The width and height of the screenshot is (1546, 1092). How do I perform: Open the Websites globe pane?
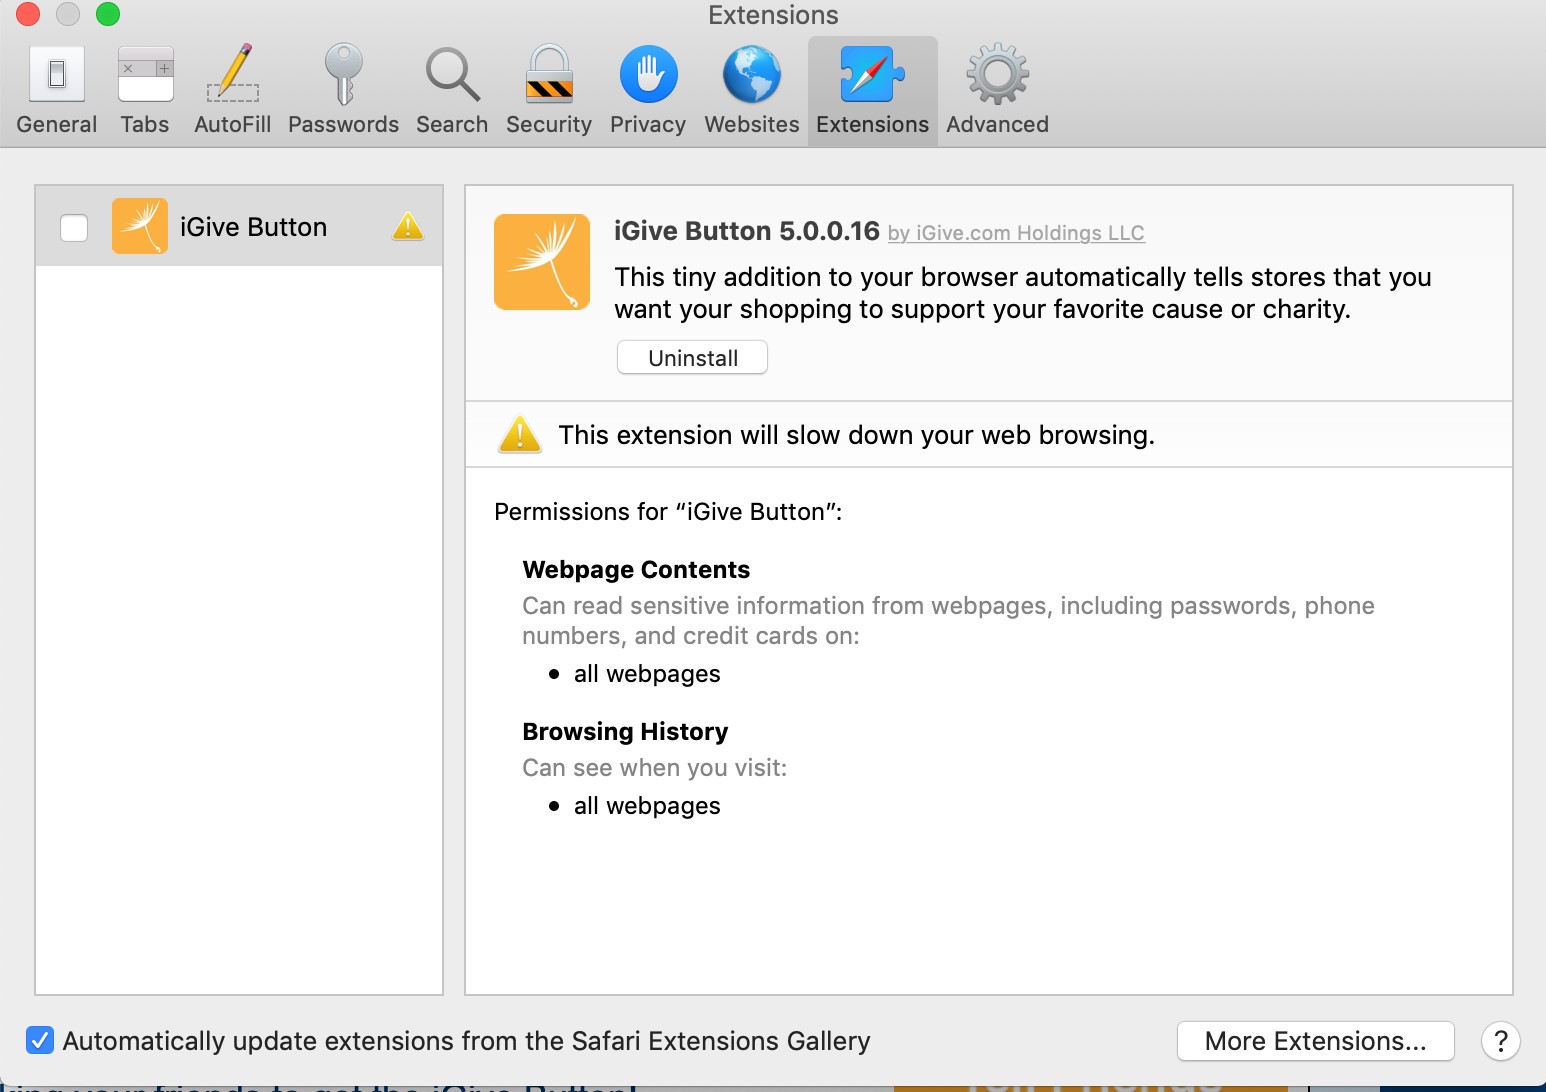point(752,91)
